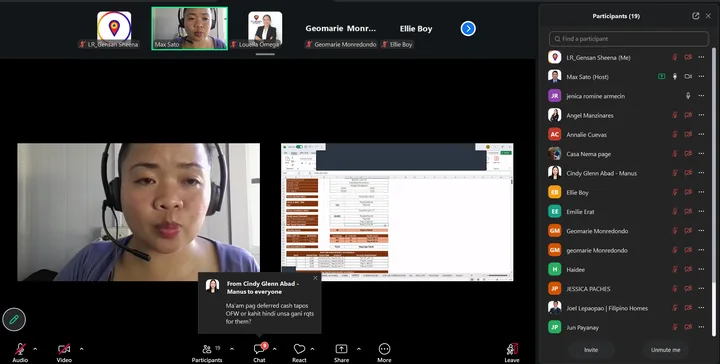
Task: Toggle the muted Audio microphone
Action: pyautogui.click(x=20, y=349)
